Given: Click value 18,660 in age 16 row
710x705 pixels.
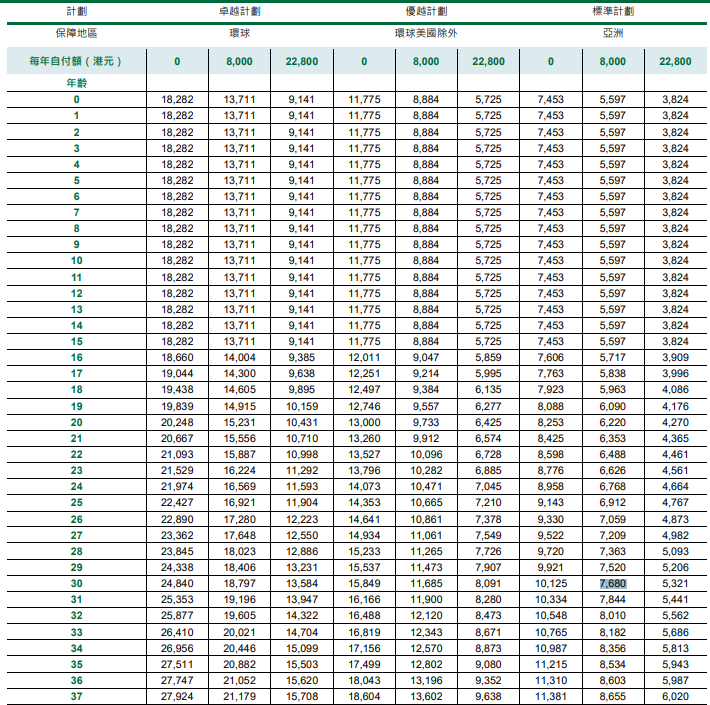Looking at the screenshot, I should click(177, 357).
